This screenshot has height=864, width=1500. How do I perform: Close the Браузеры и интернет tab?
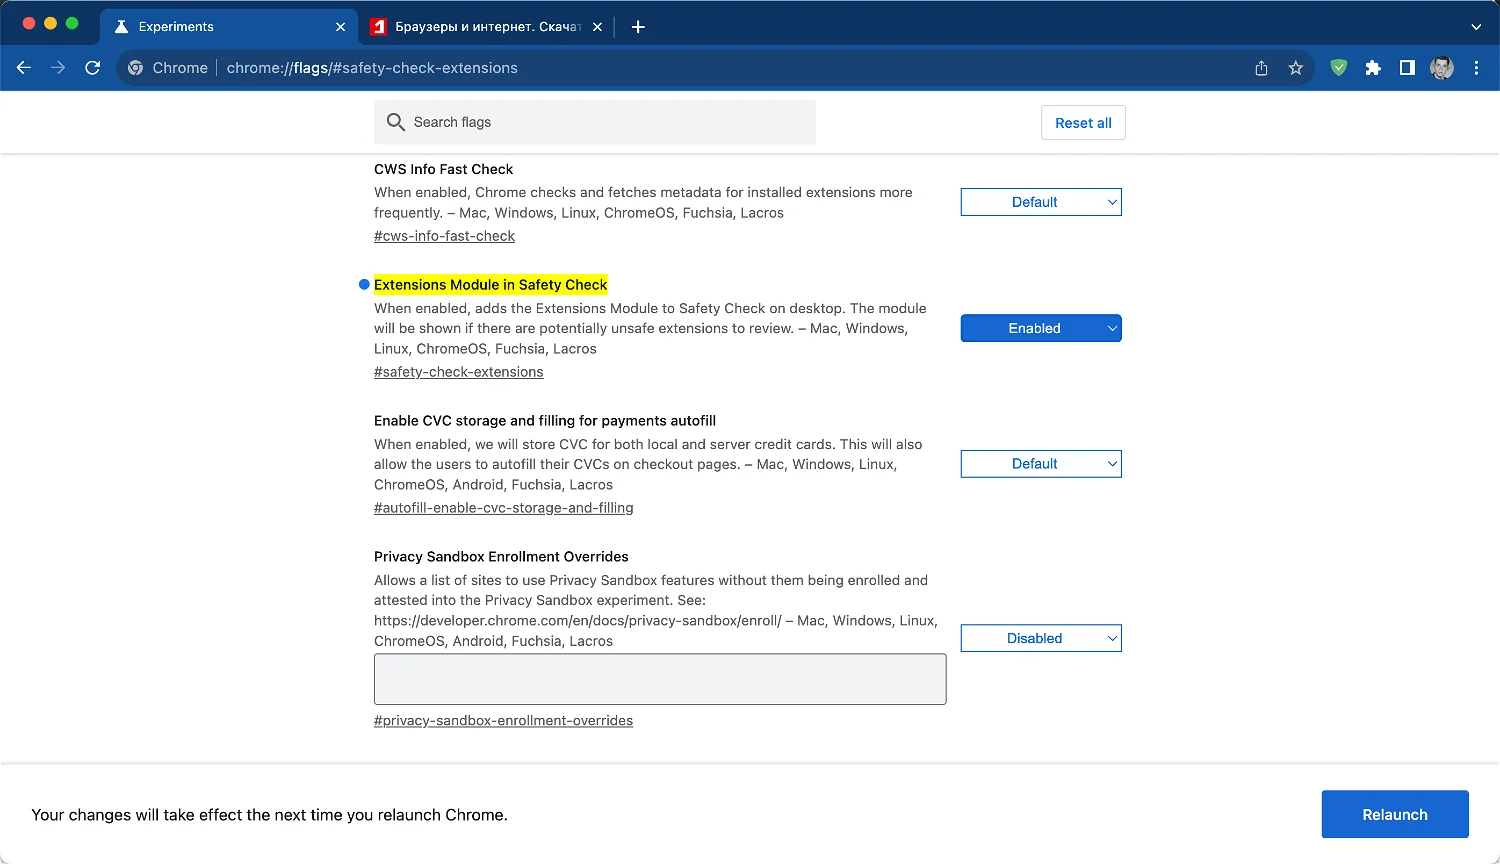click(x=597, y=27)
